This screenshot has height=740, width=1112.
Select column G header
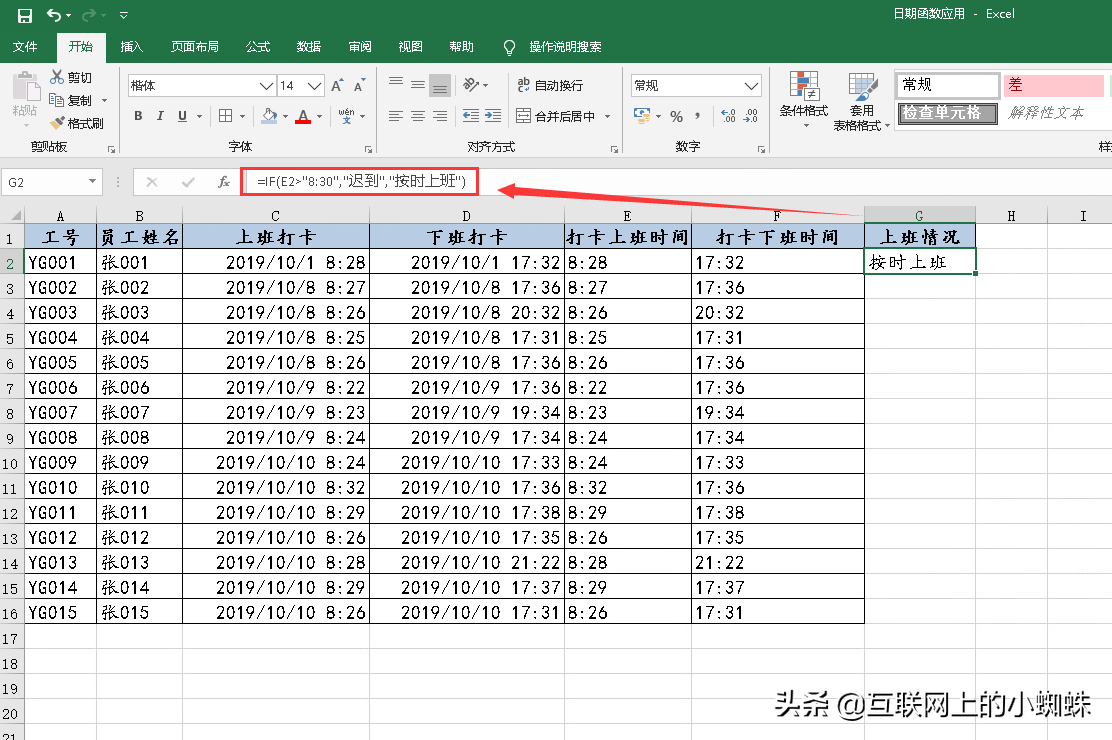point(919,215)
